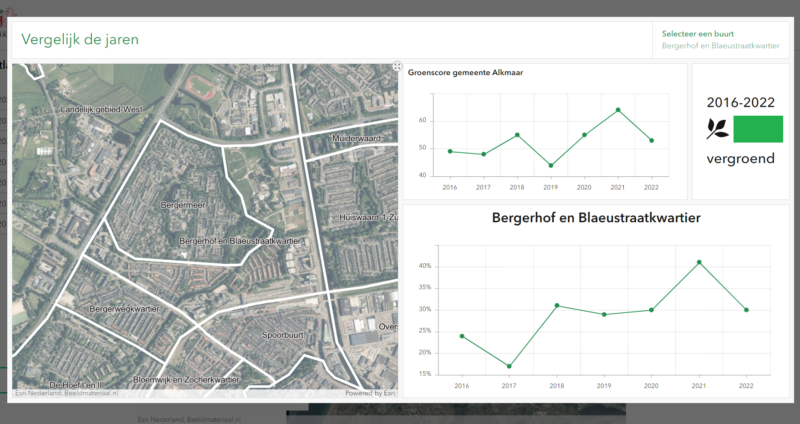
Task: Click 2021 data point in Bergerhof chart
Action: point(699,262)
